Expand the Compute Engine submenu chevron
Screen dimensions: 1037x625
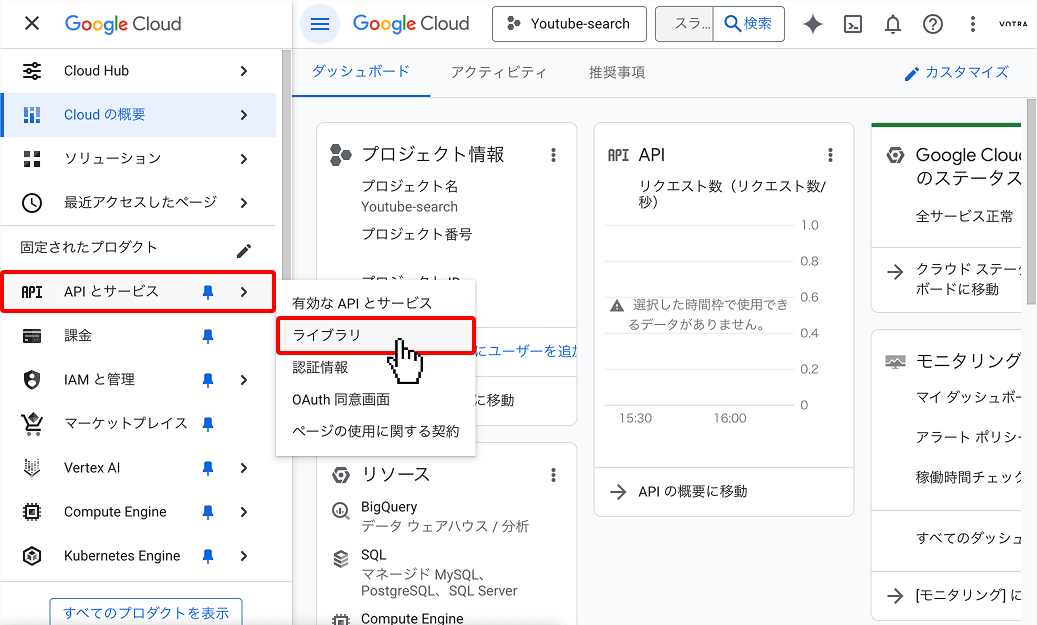coord(244,512)
